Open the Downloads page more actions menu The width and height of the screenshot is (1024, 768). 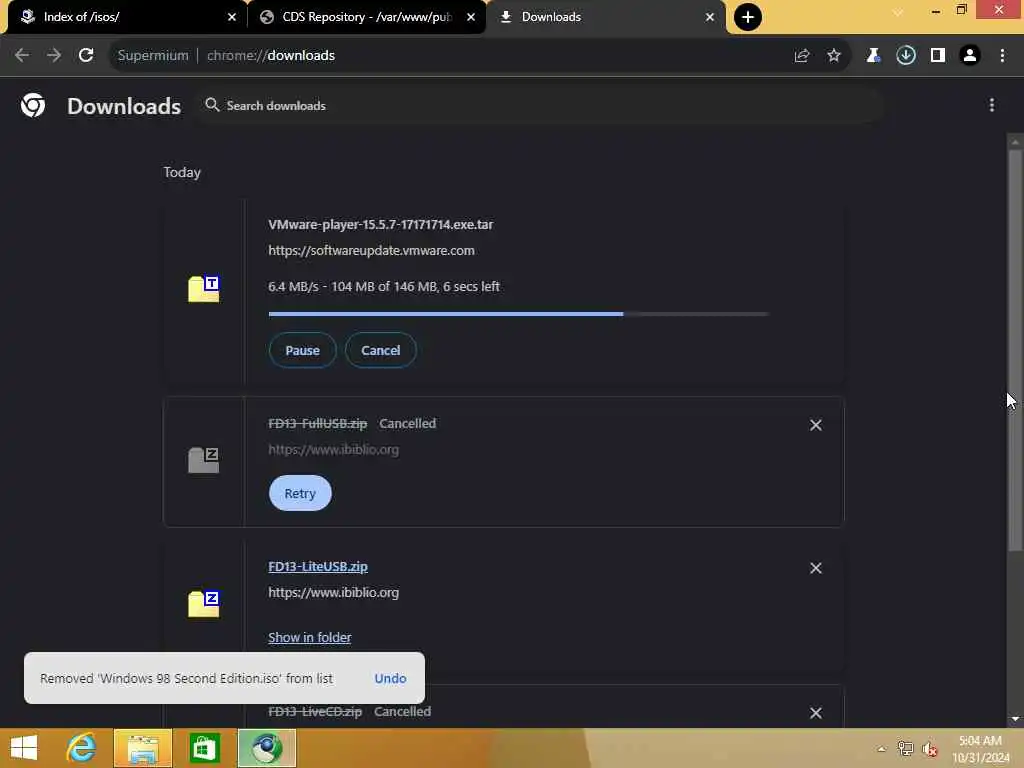[992, 105]
